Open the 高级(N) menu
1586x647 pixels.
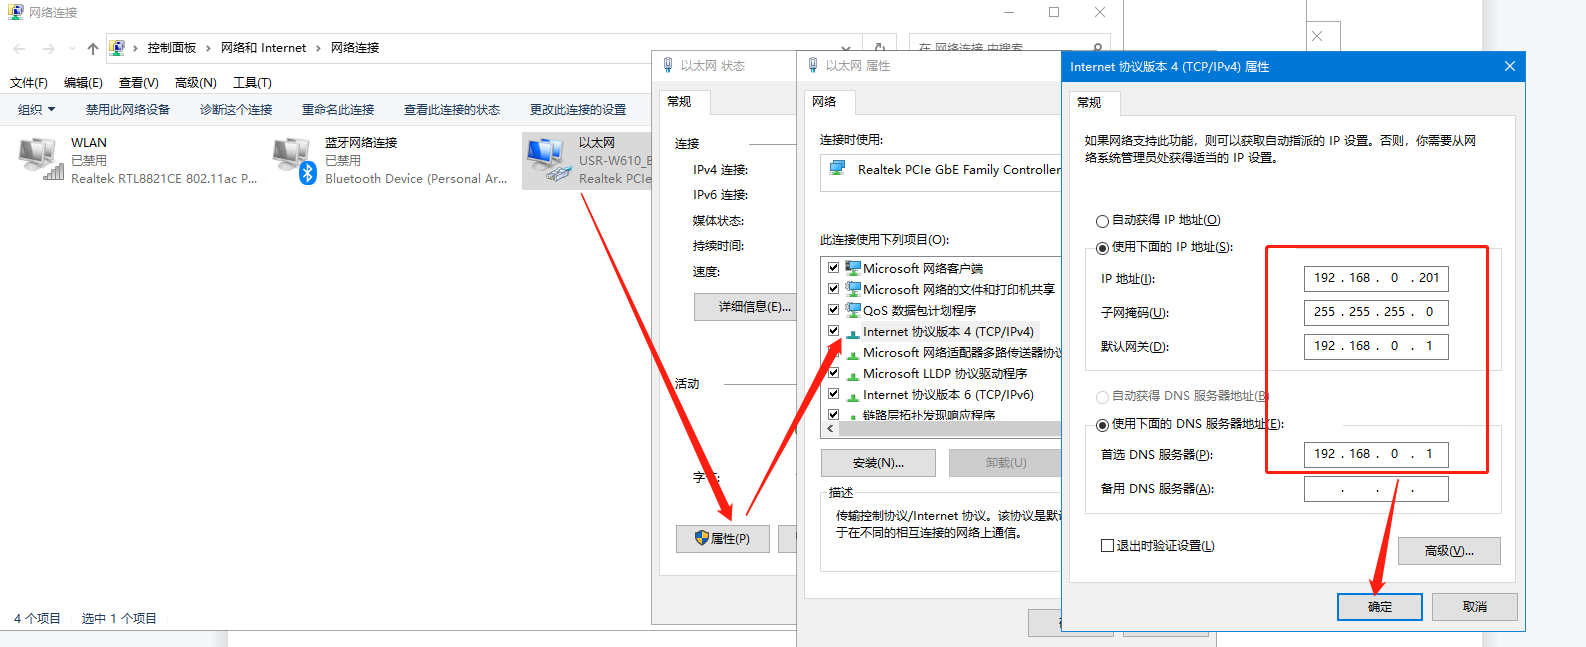coord(195,83)
